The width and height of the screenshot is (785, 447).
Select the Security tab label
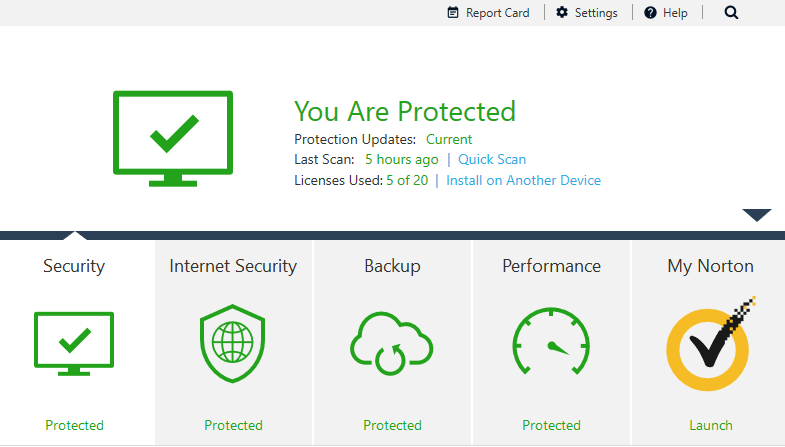pos(74,266)
